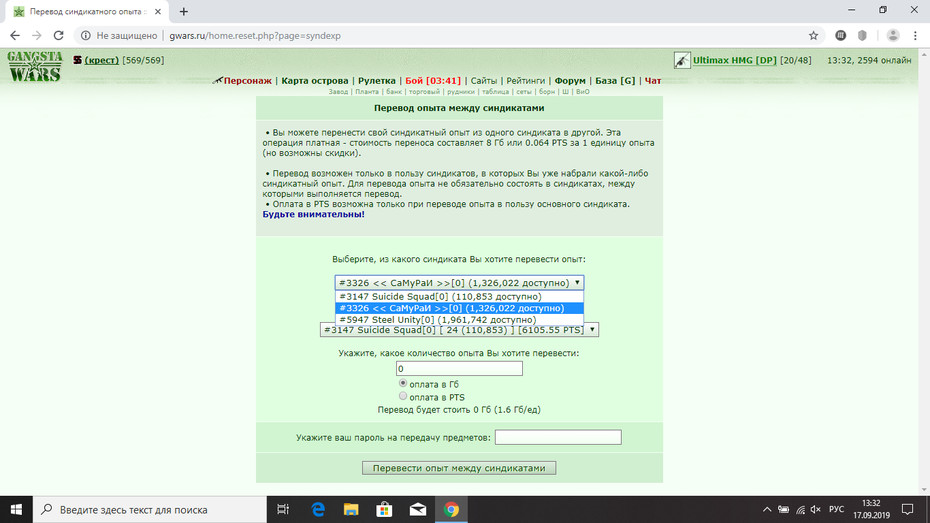Open Рулетка menu item
The width and height of the screenshot is (930, 523).
pyautogui.click(x=377, y=81)
